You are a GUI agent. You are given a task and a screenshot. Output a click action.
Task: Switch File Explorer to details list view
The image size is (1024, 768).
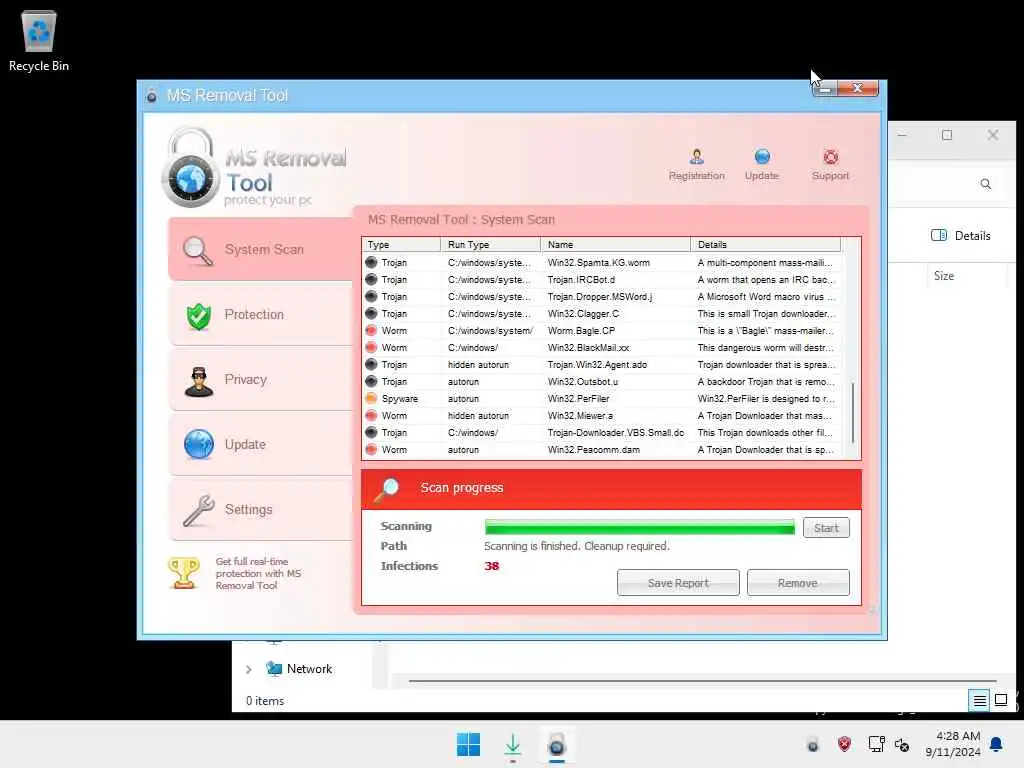(x=980, y=701)
